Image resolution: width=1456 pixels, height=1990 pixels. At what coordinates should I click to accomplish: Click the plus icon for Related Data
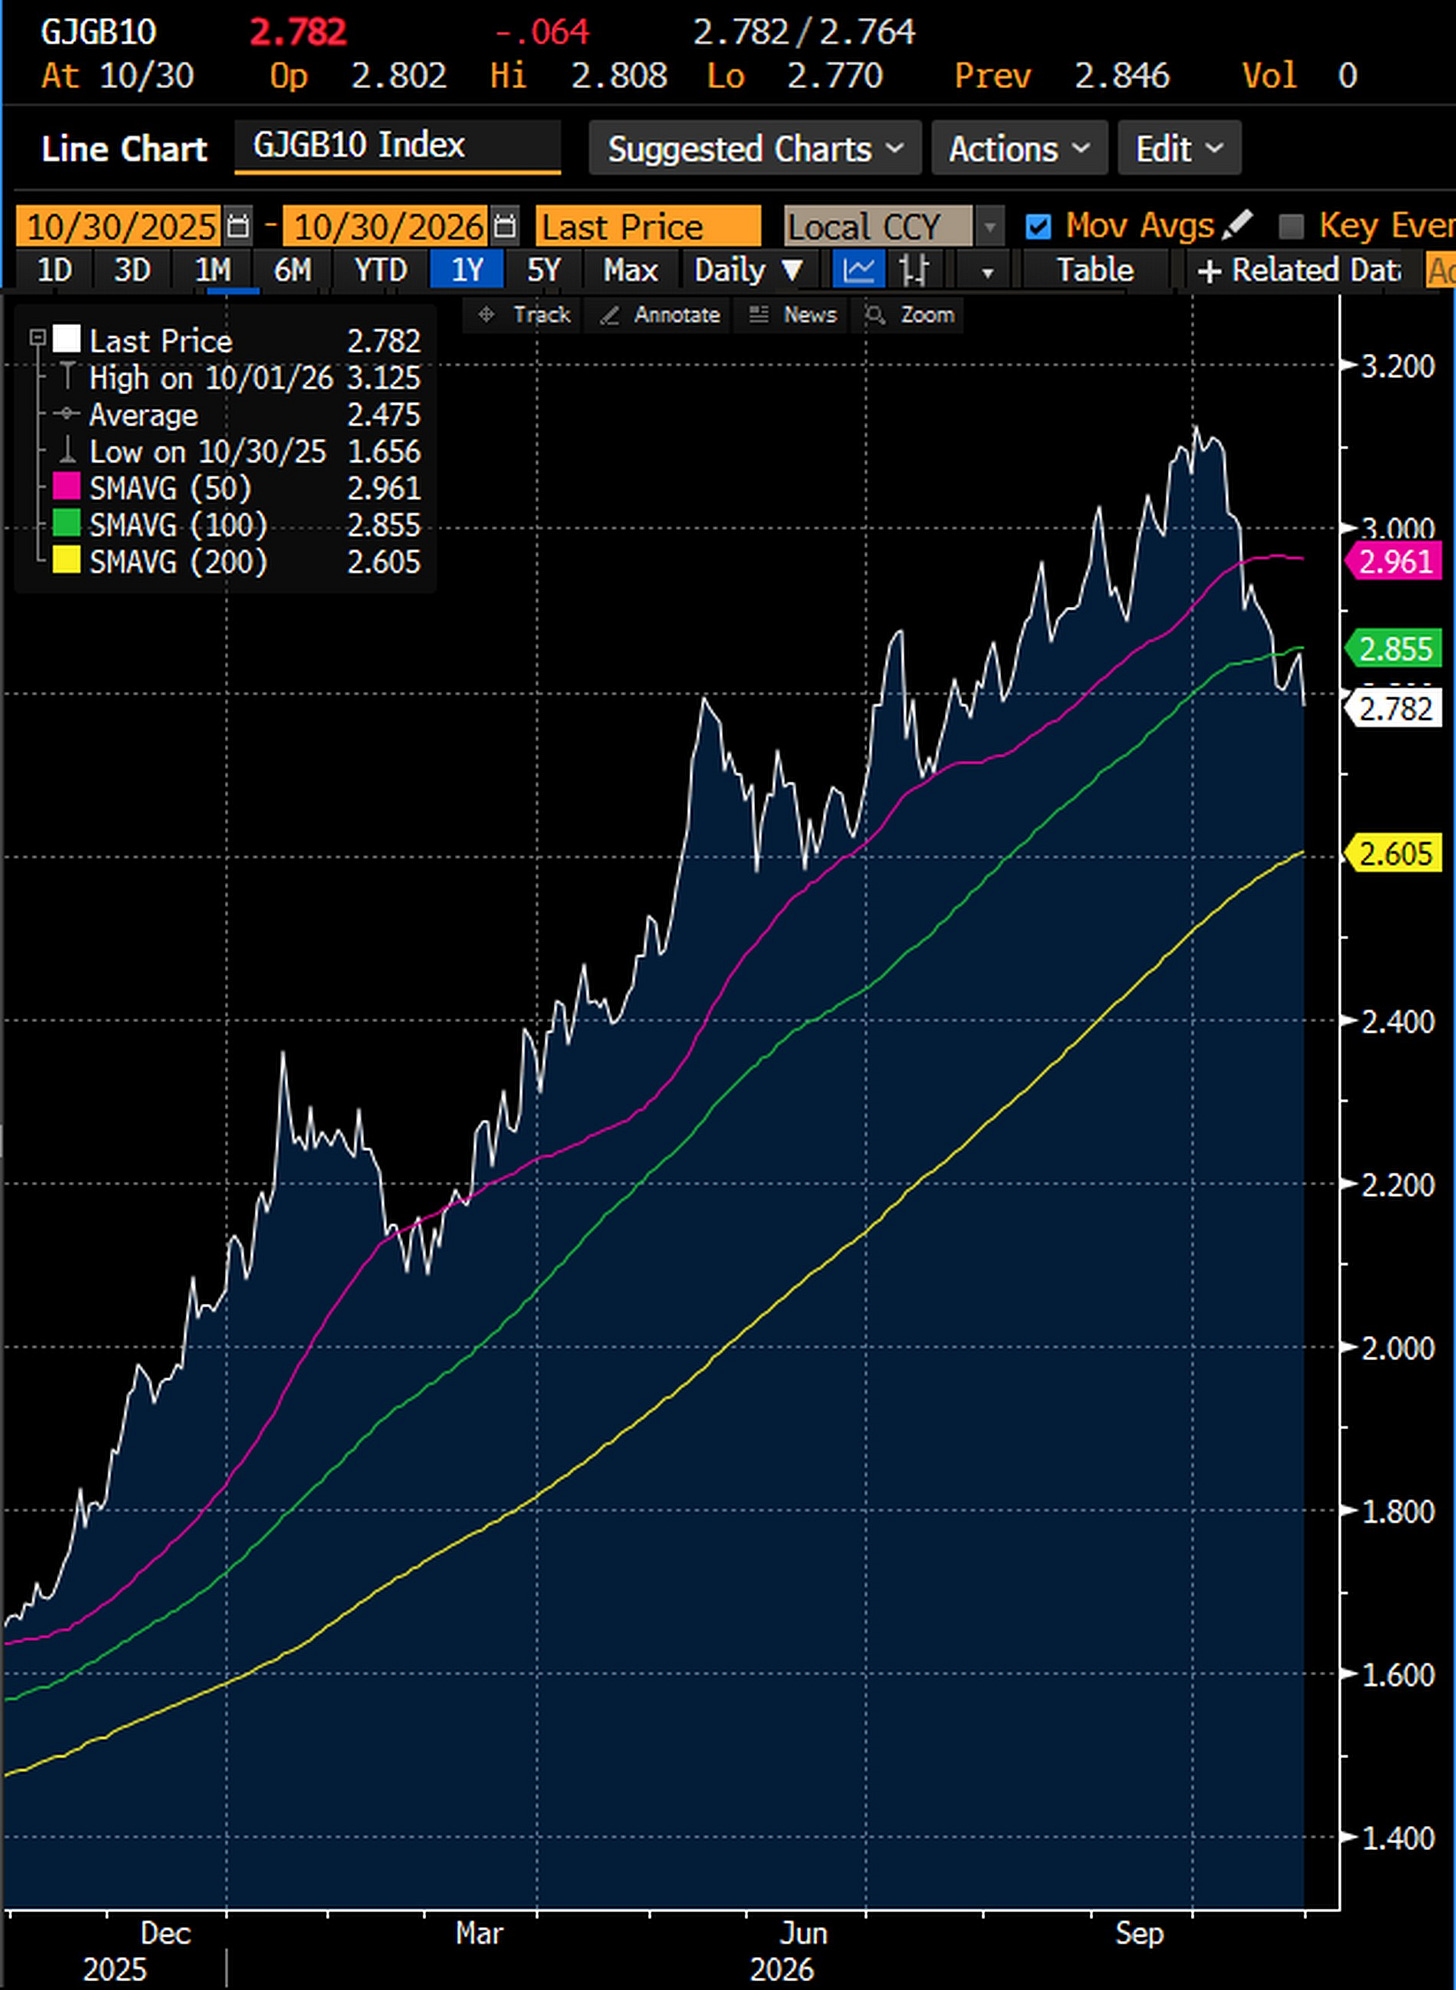[1209, 271]
